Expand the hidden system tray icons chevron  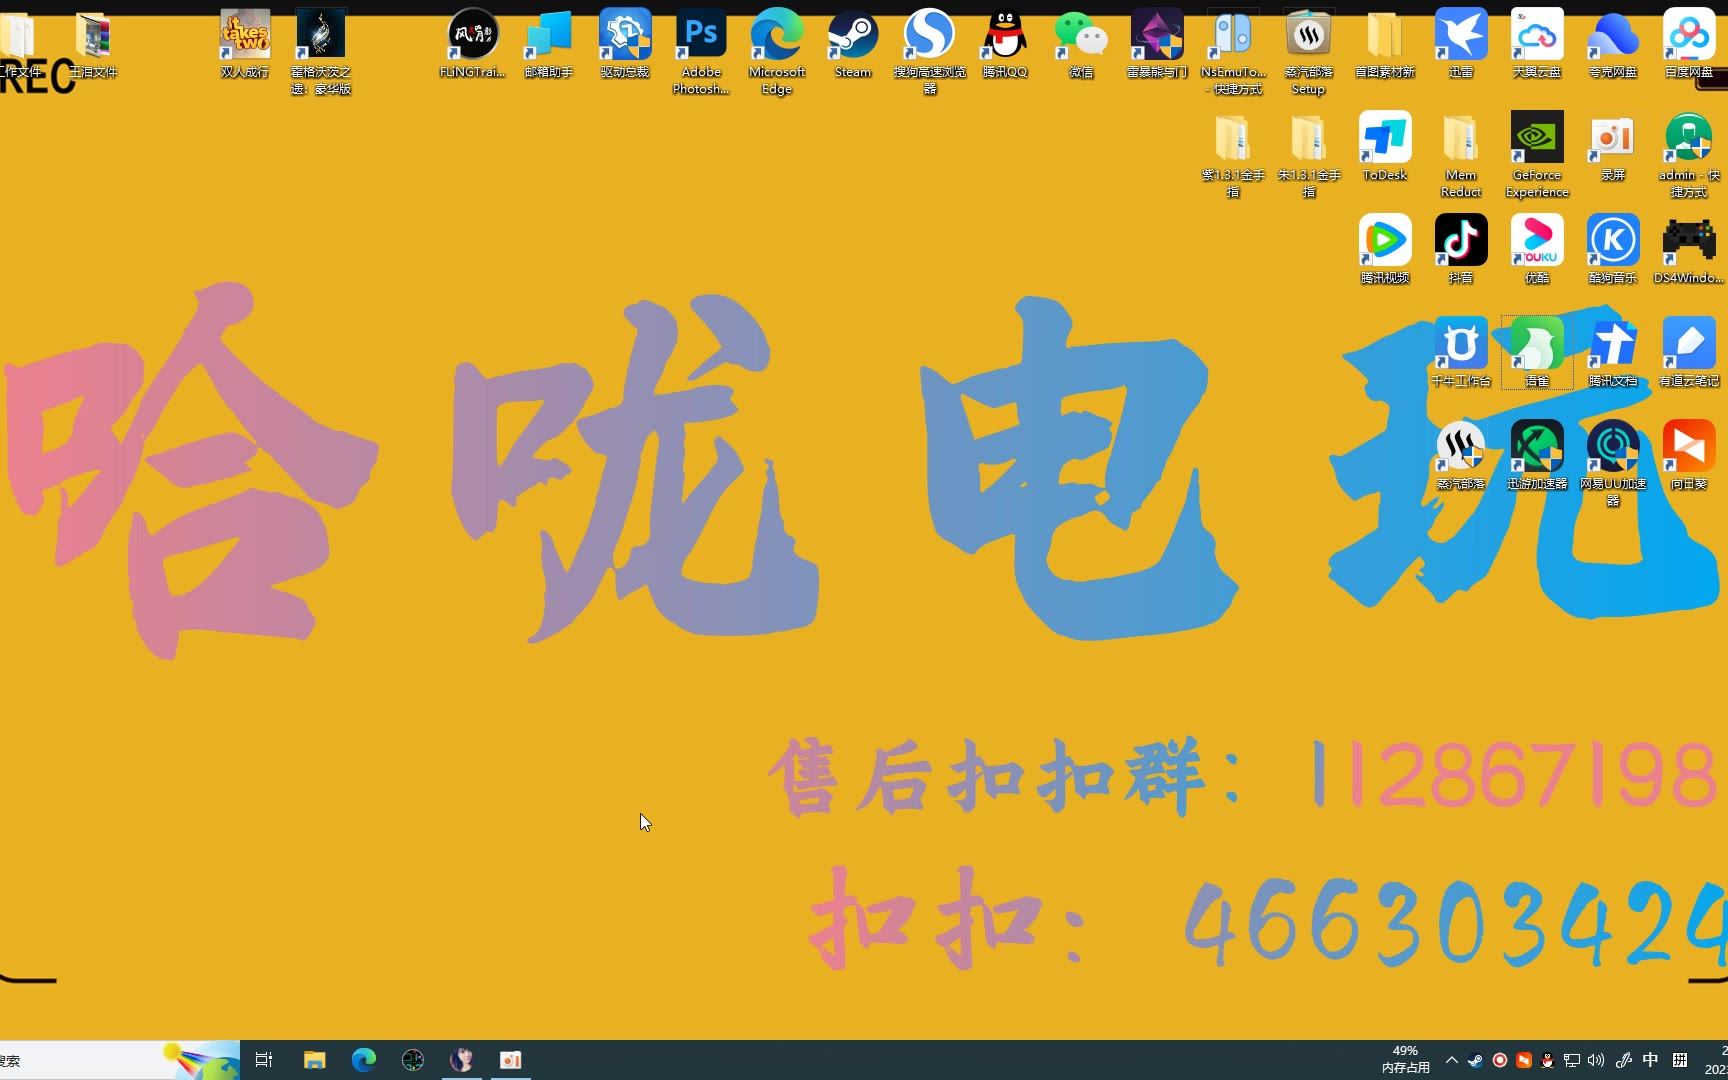click(x=1452, y=1060)
